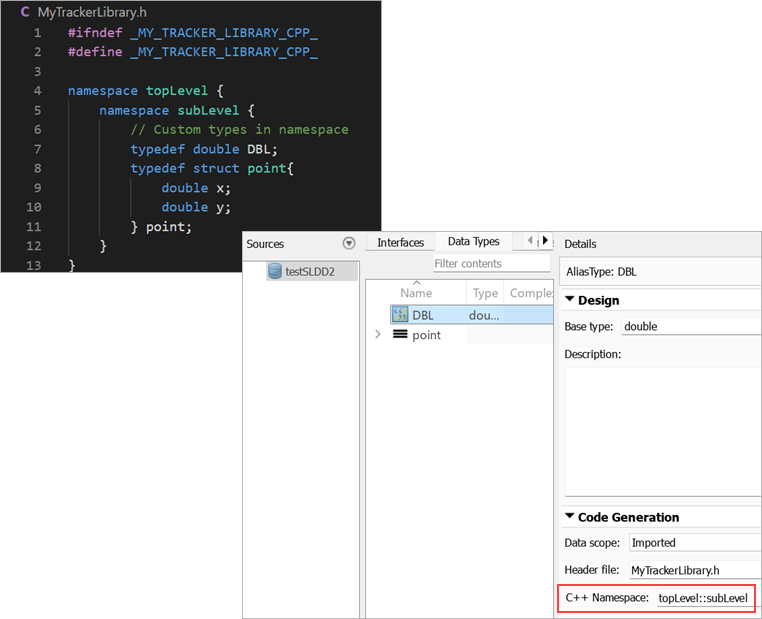Viewport: 762px width, 619px height.
Task: Collapse the Code Generation section
Action: pyautogui.click(x=570, y=516)
